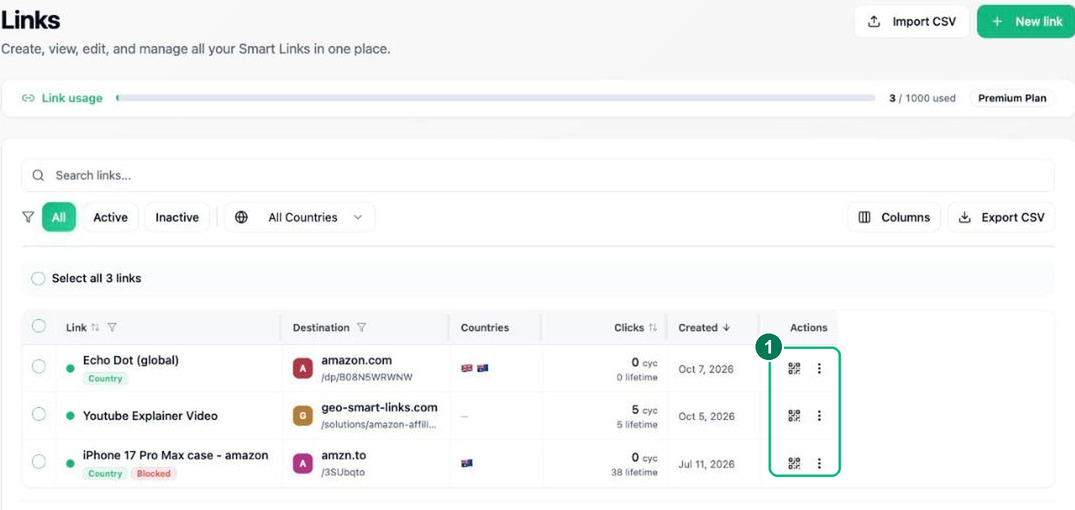Click the /dp/B08N5WRWNW path text
Viewport: 1075px width, 510px height.
point(367,377)
